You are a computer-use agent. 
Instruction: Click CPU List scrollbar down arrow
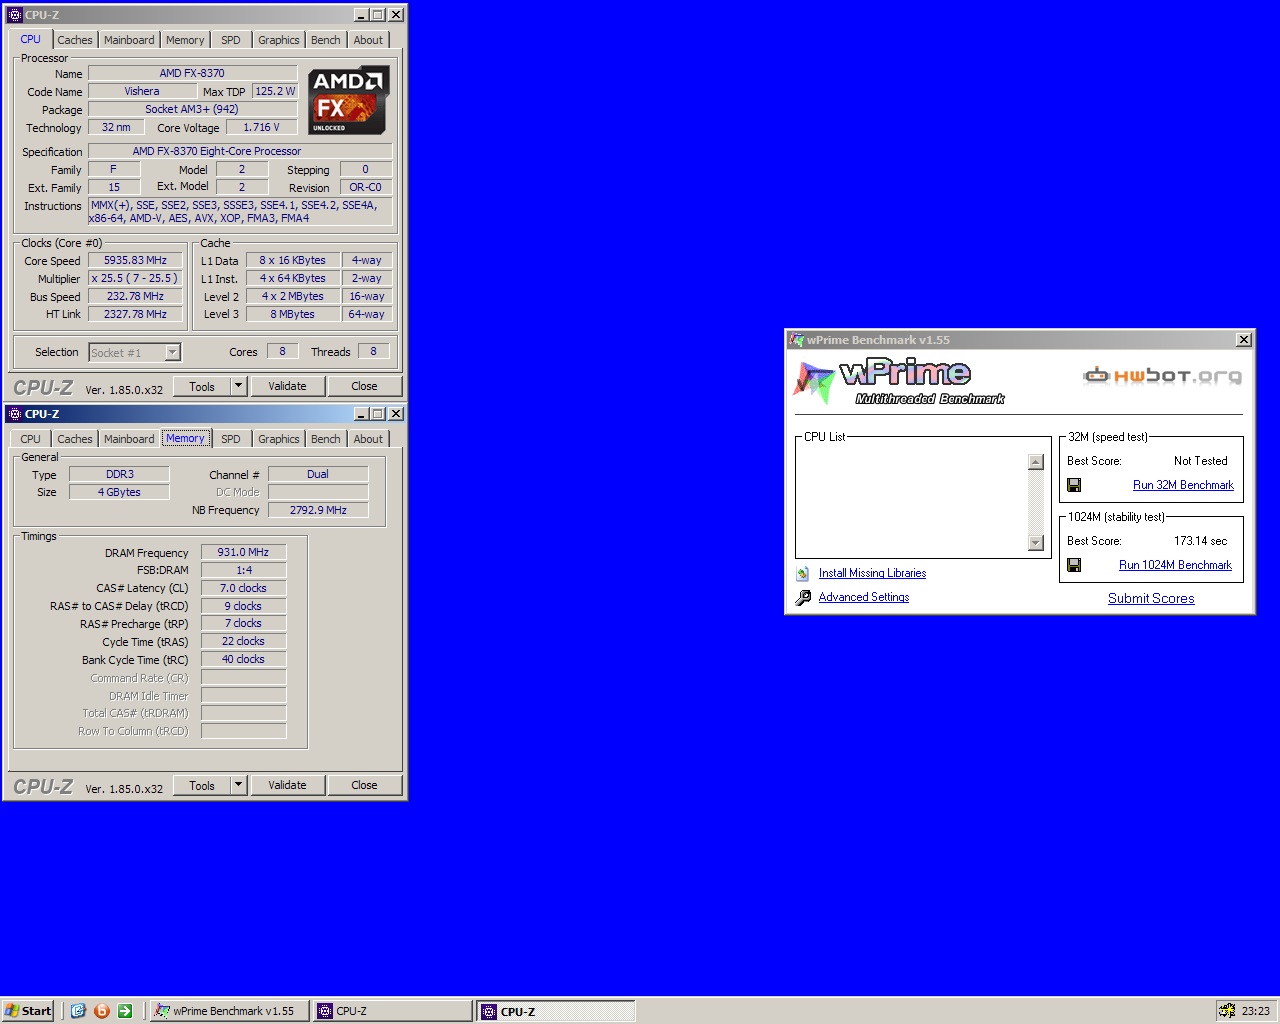click(x=1036, y=542)
